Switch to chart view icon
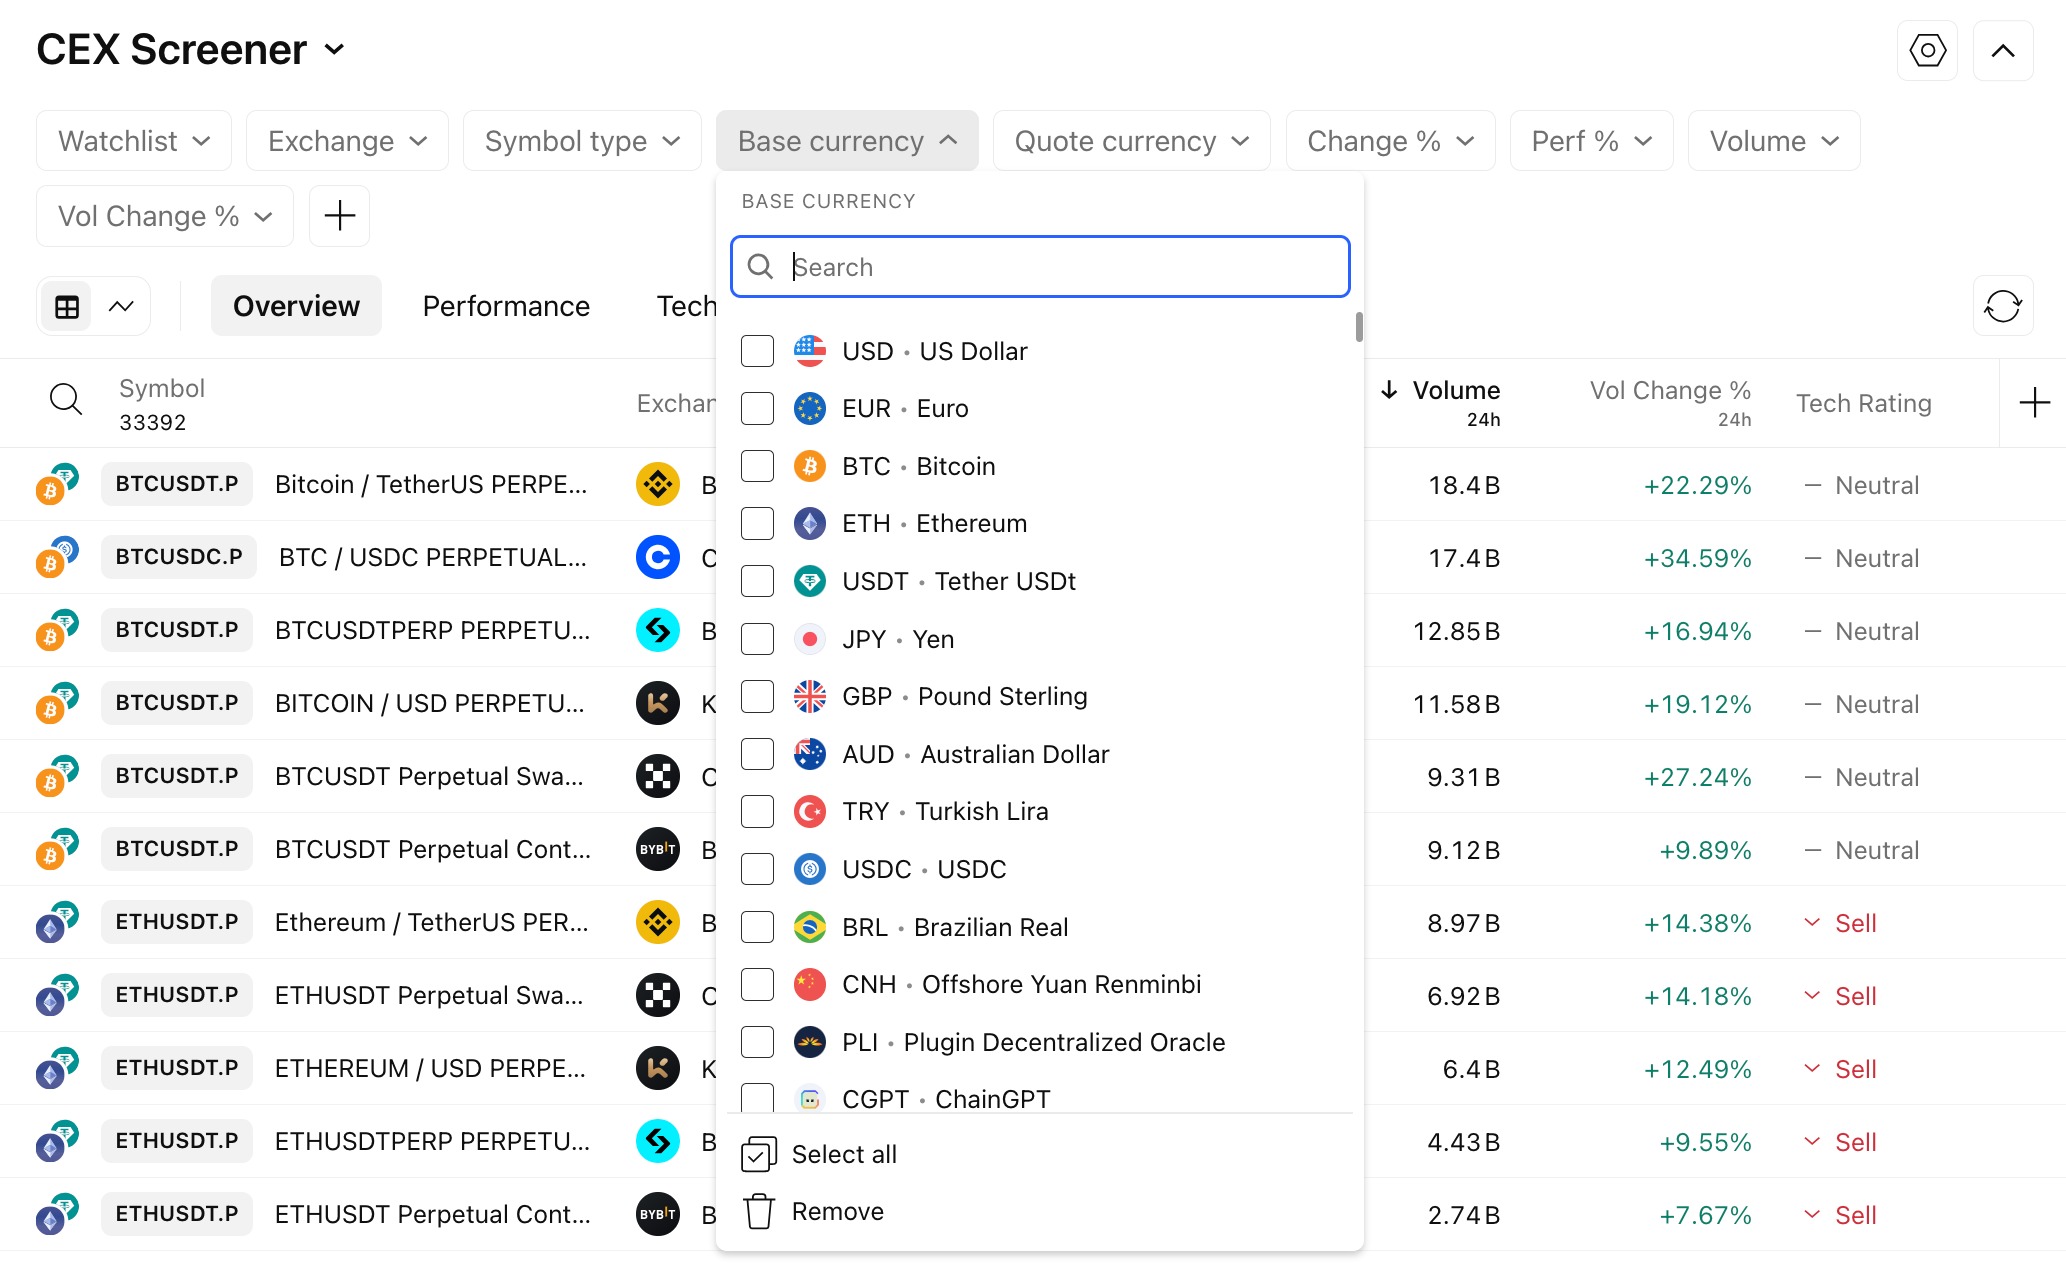2066x1264 pixels. point(121,306)
